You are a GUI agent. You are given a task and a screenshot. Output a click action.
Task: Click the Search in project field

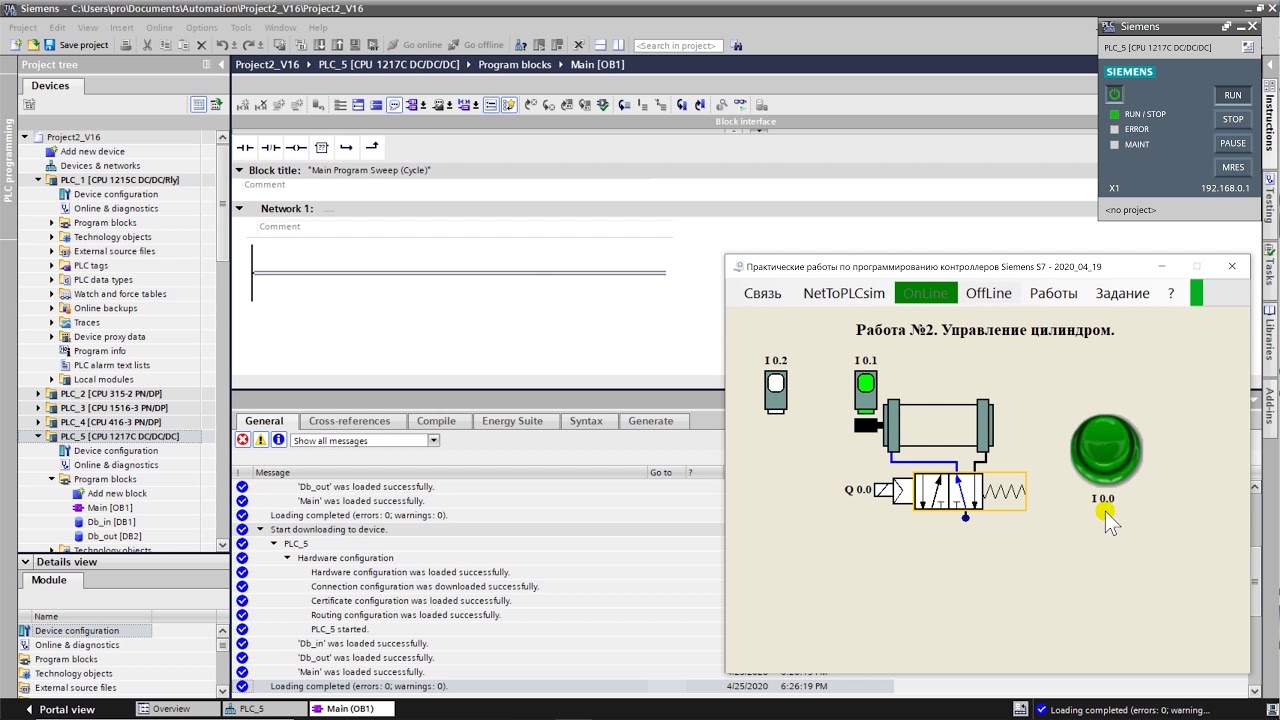(x=678, y=45)
